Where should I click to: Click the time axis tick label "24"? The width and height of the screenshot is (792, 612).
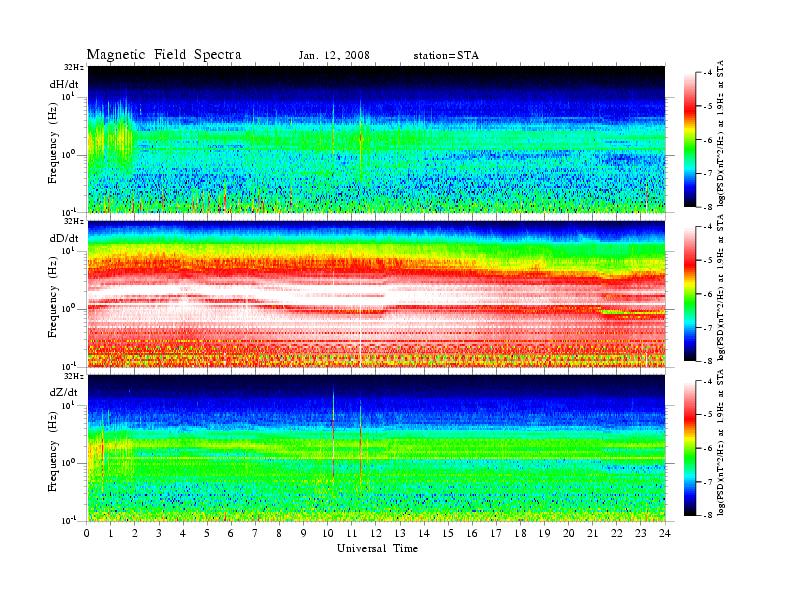tap(664, 533)
